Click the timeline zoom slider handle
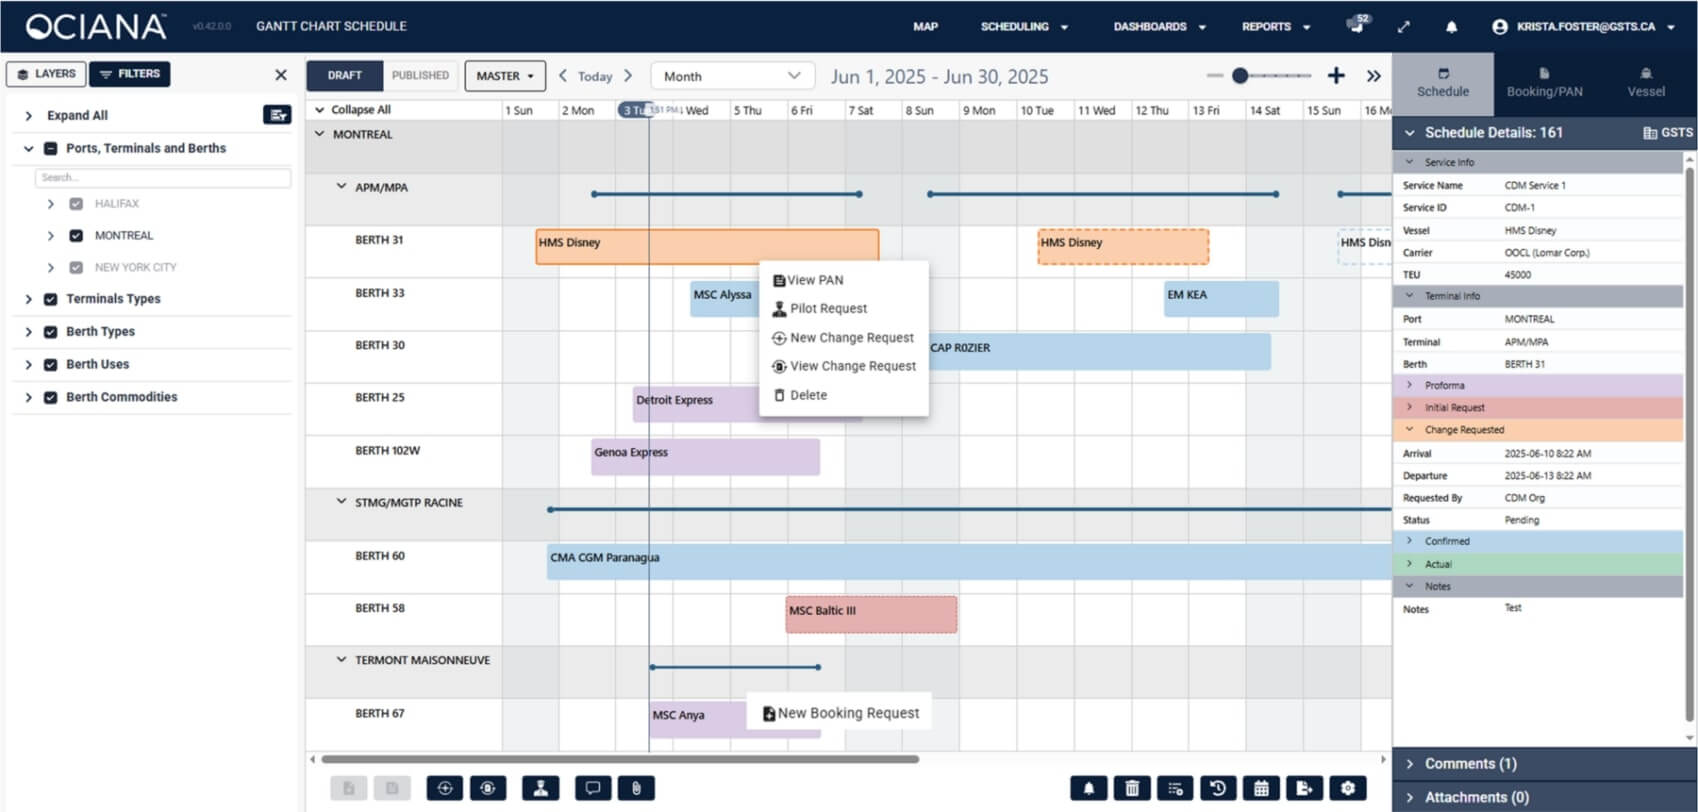This screenshot has height=812, width=1698. click(1240, 76)
